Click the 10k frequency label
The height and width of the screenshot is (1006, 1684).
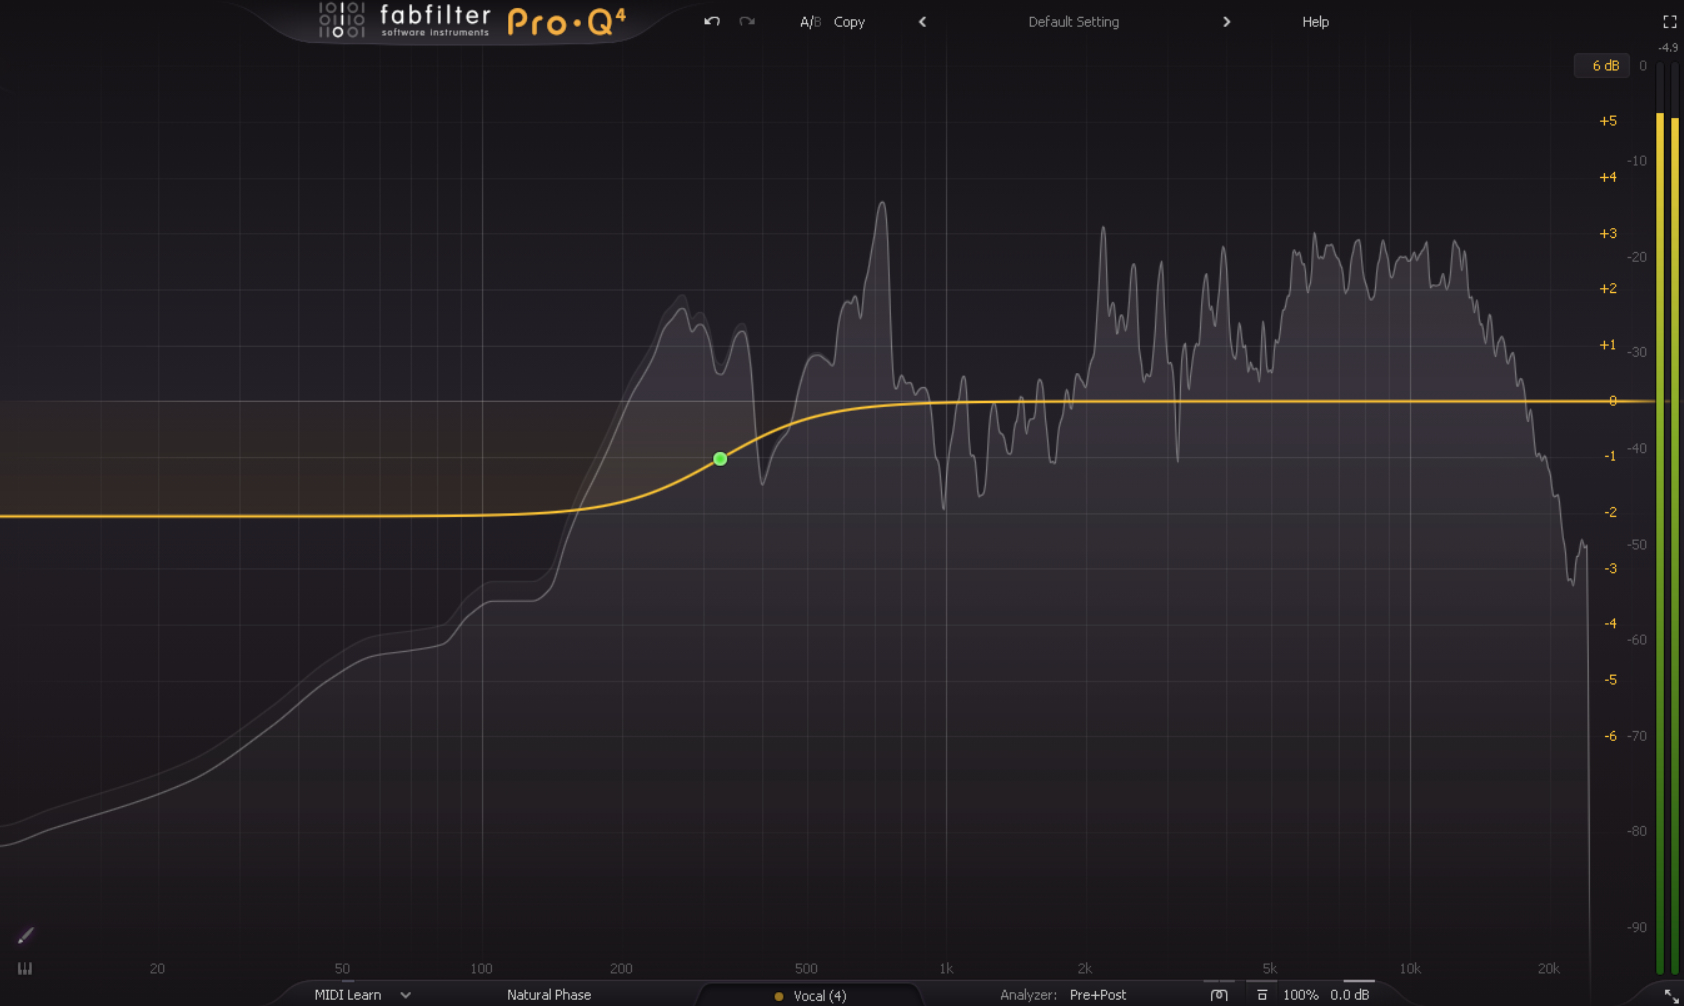point(1410,968)
